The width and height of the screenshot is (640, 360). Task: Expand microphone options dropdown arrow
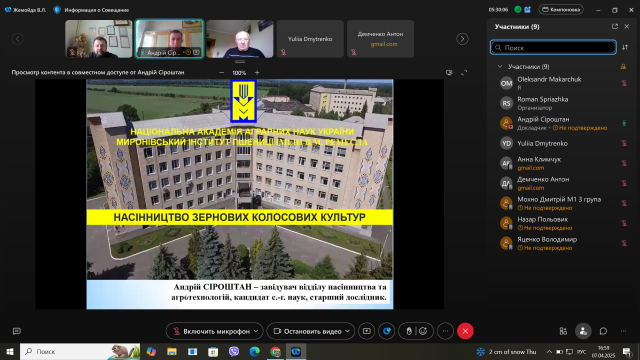pos(256,331)
